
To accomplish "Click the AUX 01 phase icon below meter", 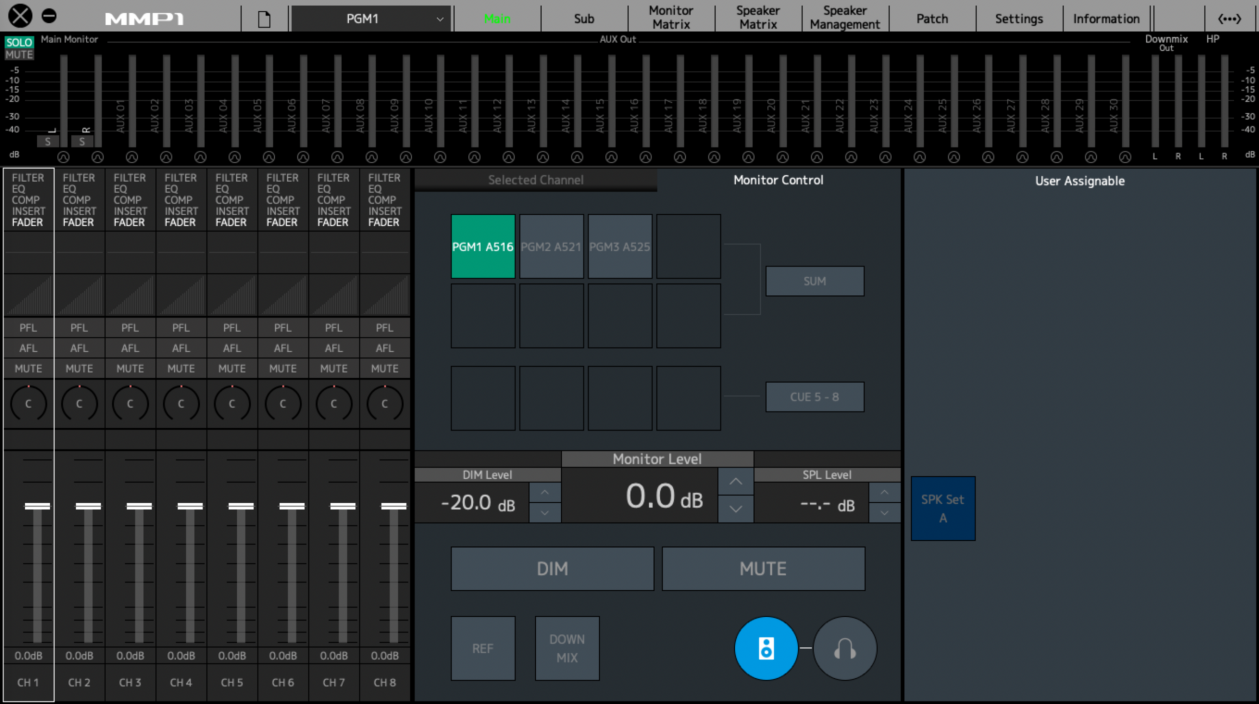I will point(131,157).
